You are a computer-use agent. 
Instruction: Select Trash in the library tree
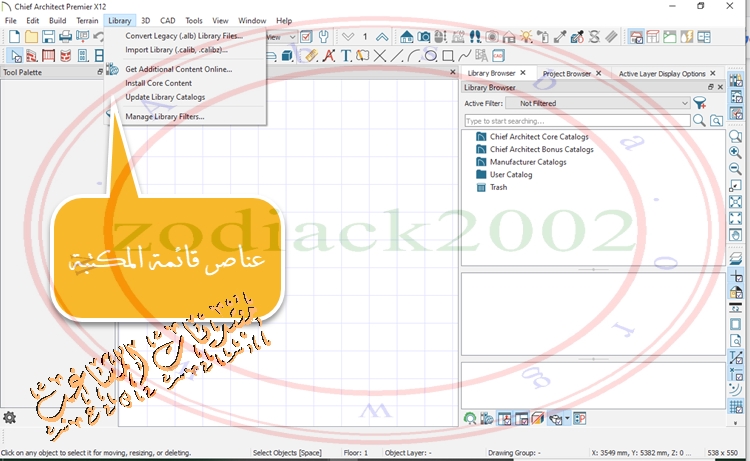(x=498, y=187)
